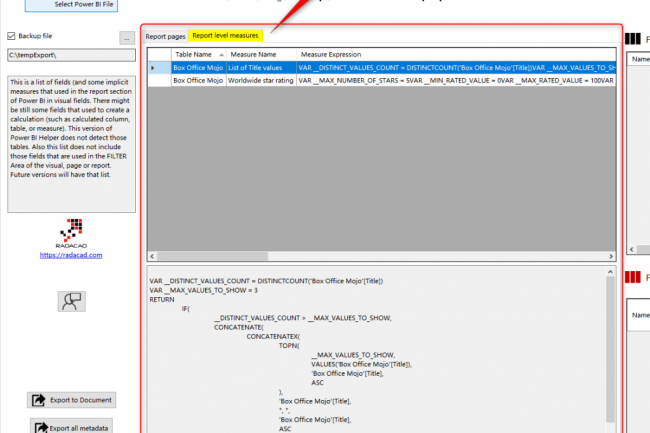Click the export arrow icon on Export all metadata
This screenshot has width=650, height=433.
pyautogui.click(x=41, y=428)
